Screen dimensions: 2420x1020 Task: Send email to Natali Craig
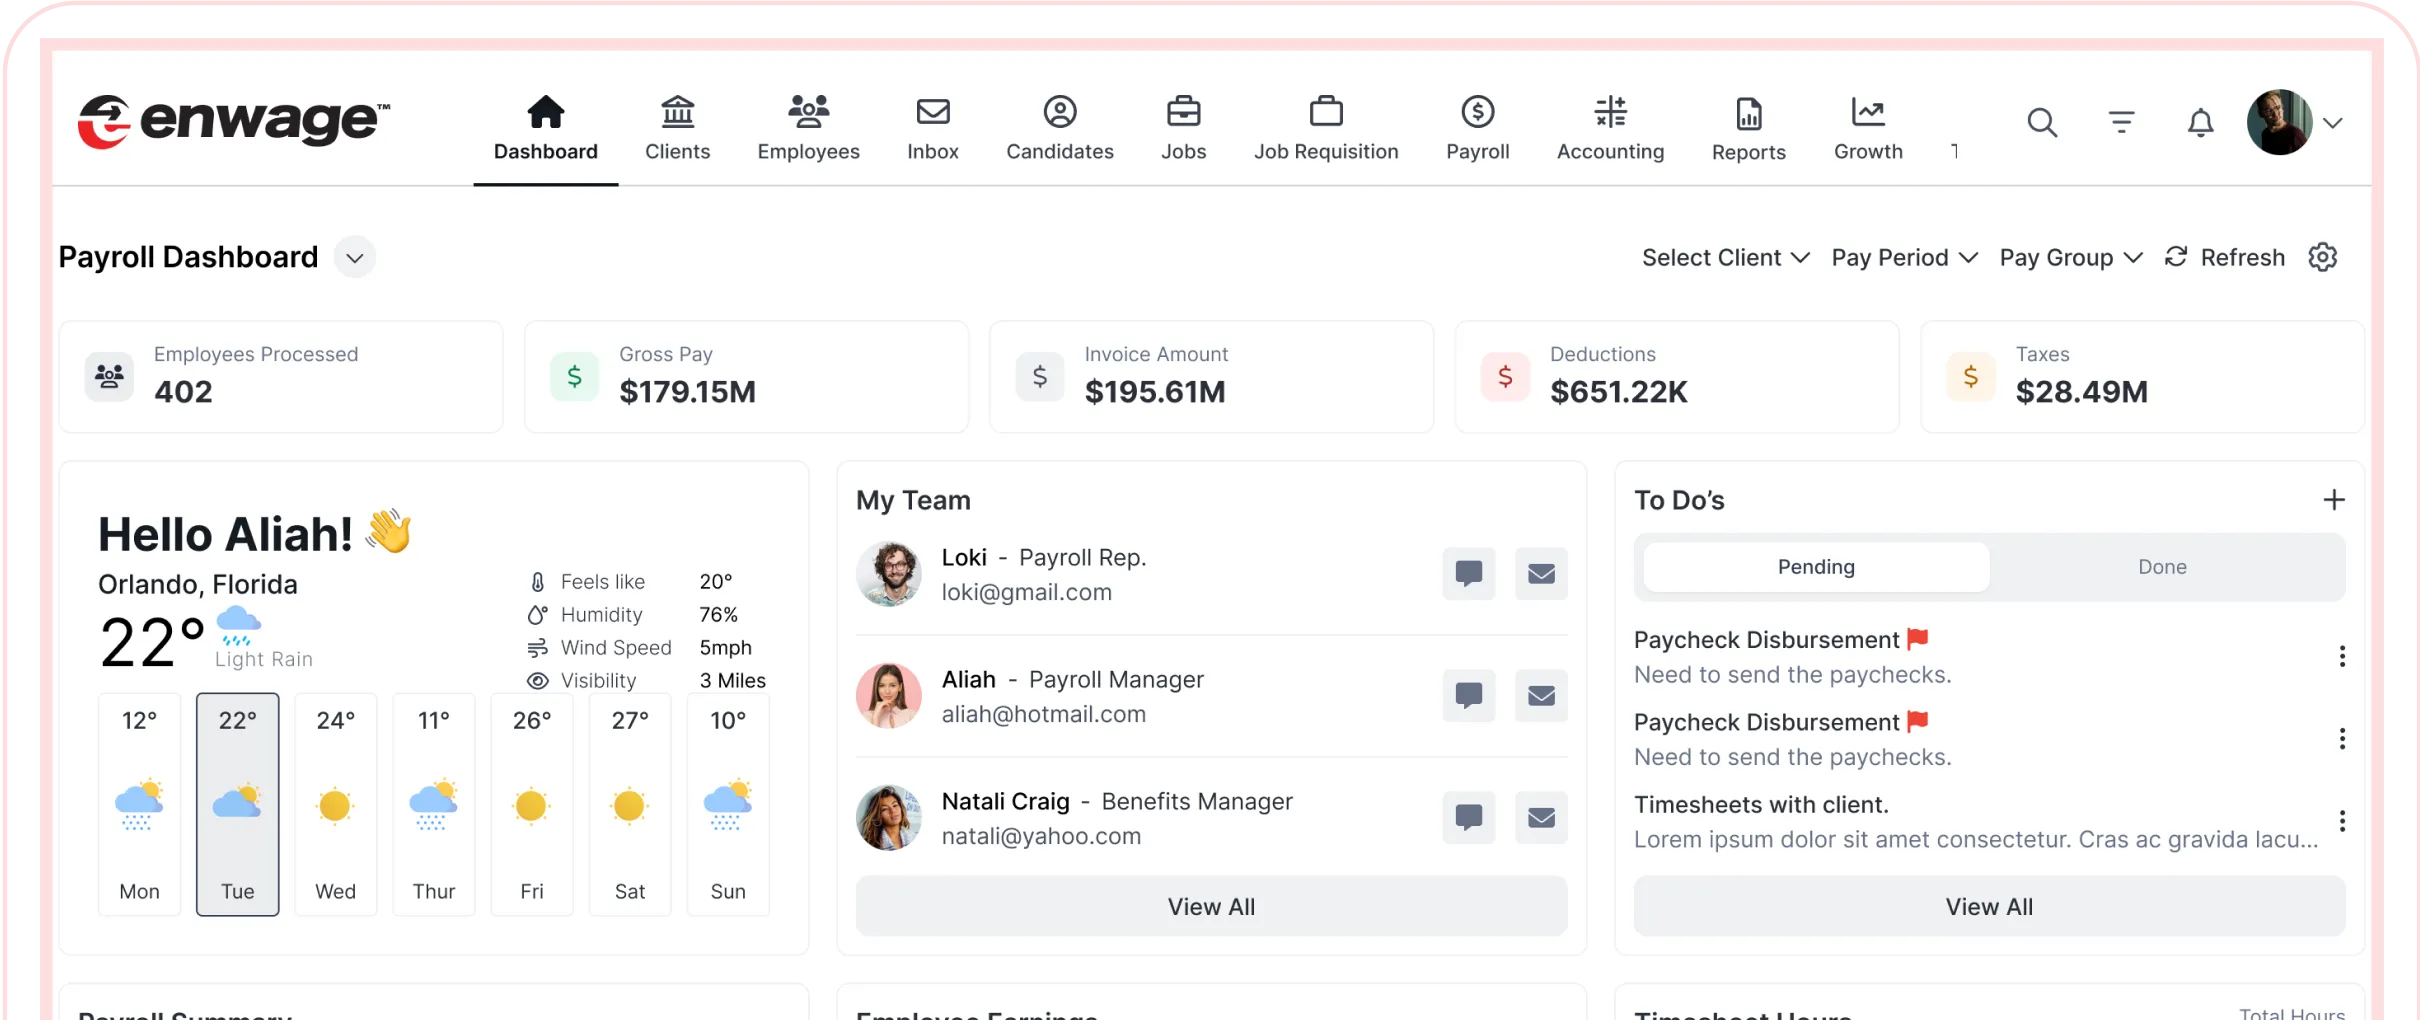1540,818
